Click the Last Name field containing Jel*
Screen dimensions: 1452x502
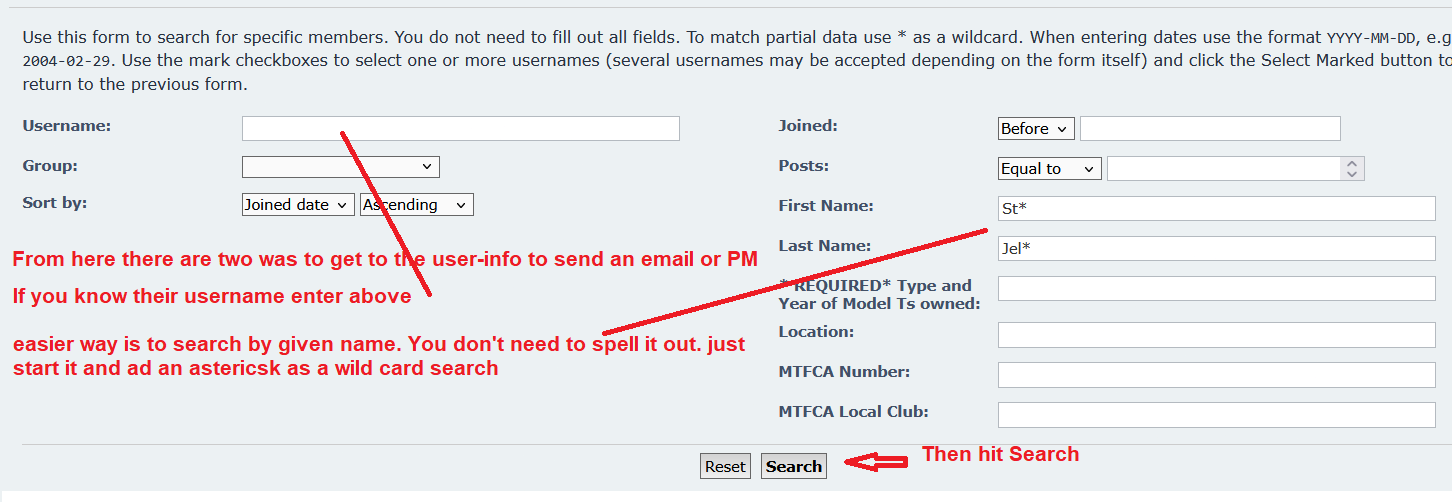[1216, 248]
